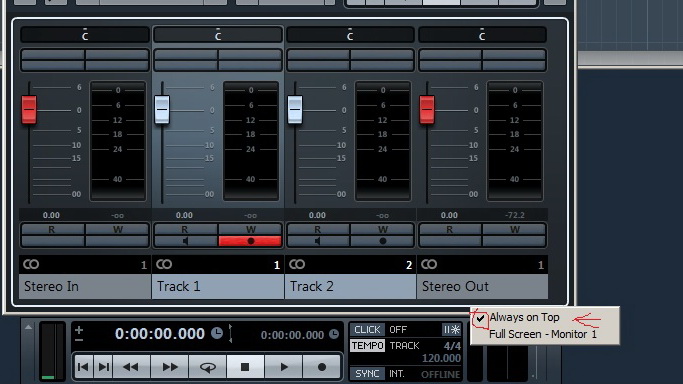Enable Write automation on Stereo In
The image size is (683, 384).
tap(117, 229)
